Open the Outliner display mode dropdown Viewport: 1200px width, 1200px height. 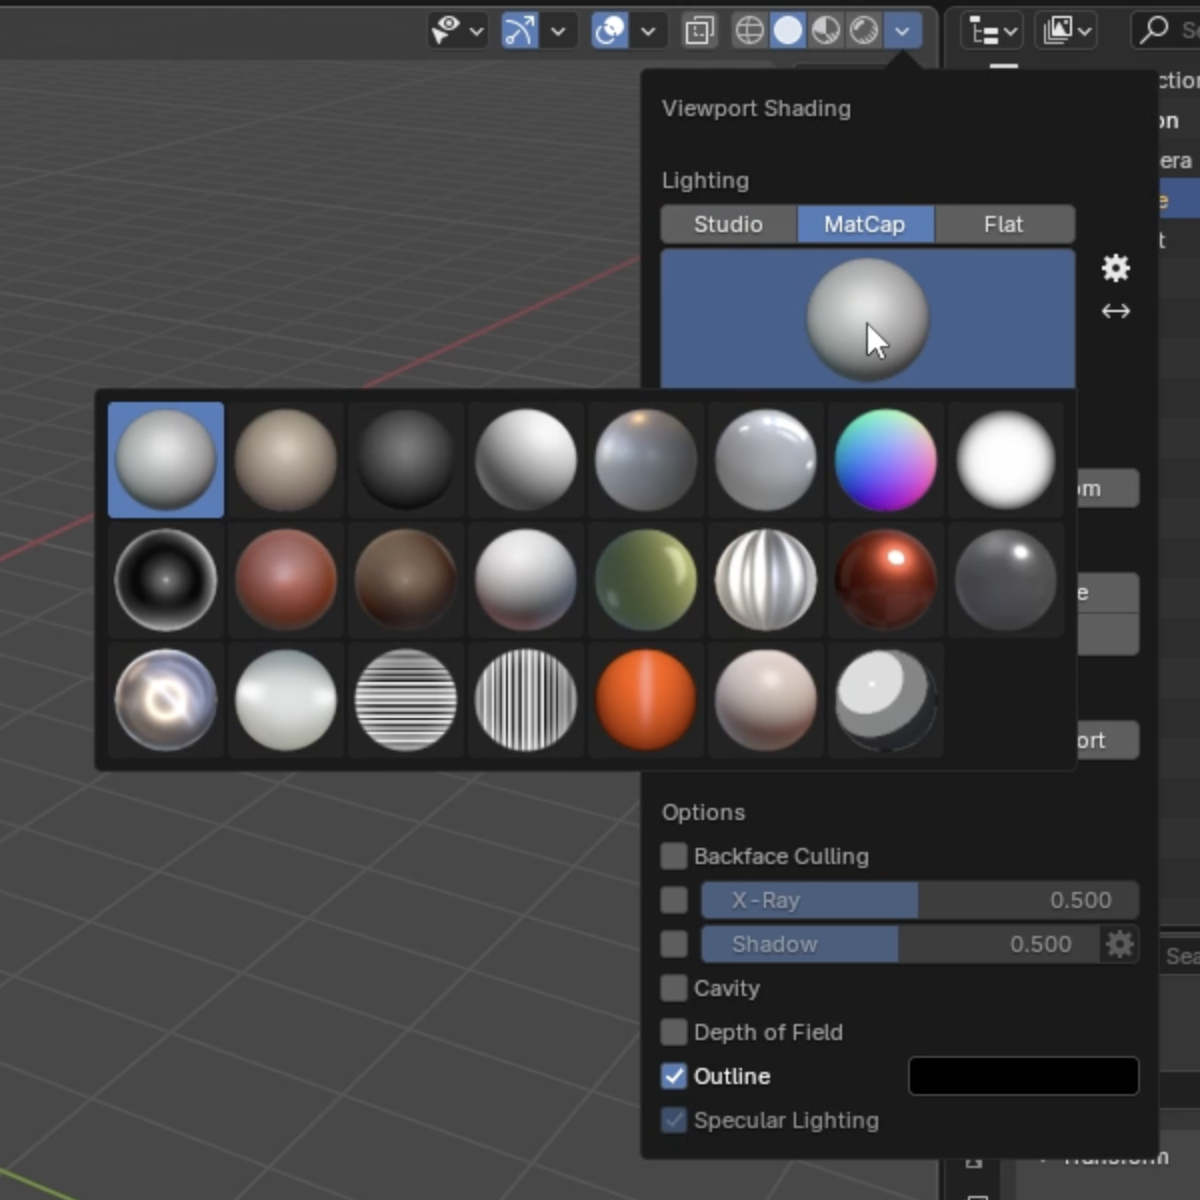point(1067,31)
